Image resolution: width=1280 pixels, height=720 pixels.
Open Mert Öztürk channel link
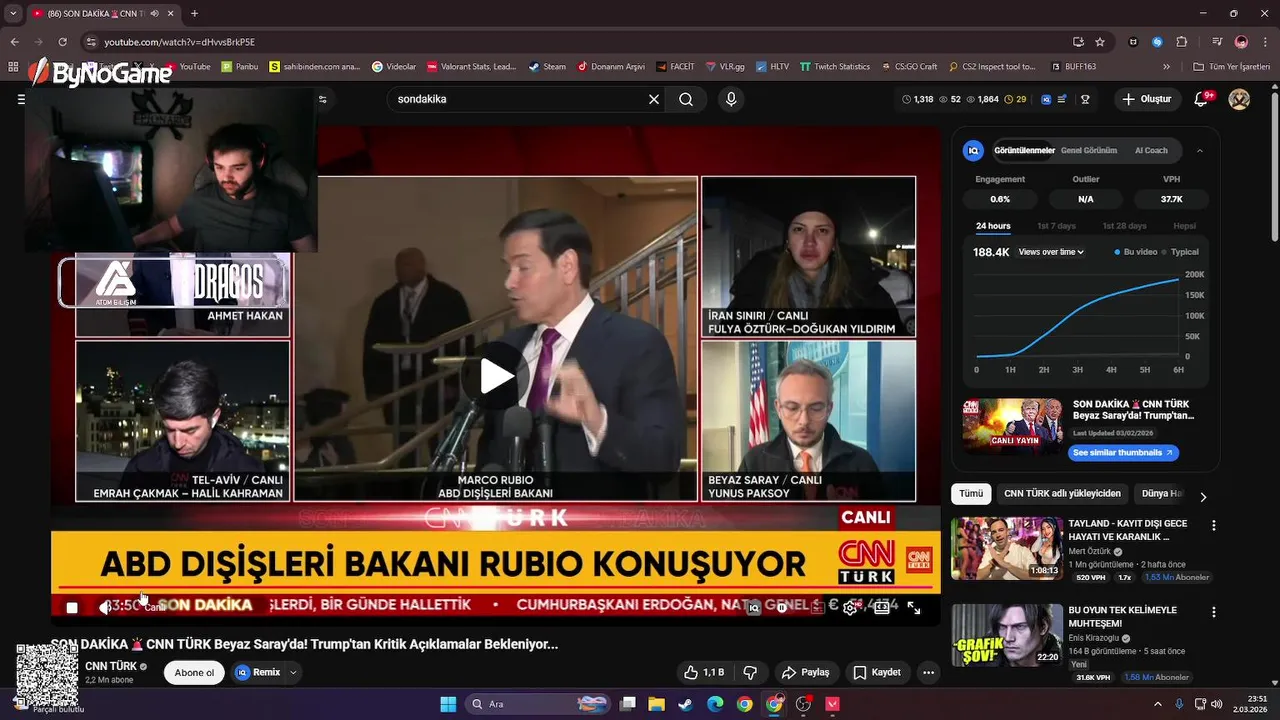(x=1090, y=551)
